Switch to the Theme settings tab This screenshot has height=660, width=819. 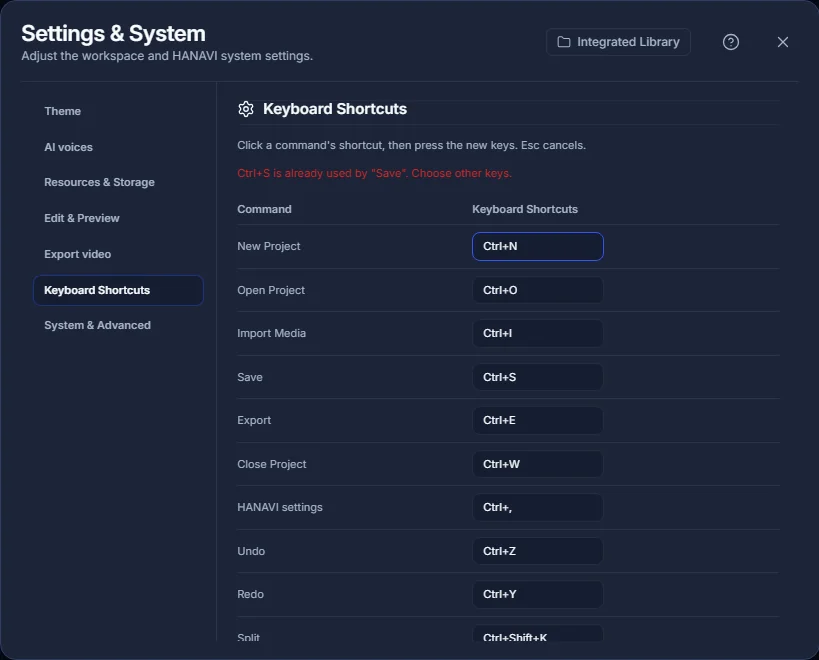click(63, 111)
